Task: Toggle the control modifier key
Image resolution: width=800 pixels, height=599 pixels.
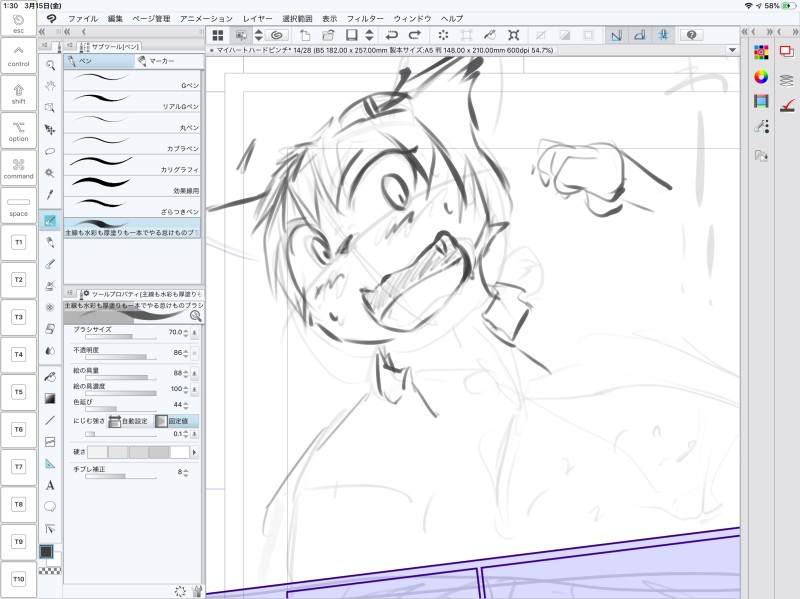Action: [x=18, y=56]
